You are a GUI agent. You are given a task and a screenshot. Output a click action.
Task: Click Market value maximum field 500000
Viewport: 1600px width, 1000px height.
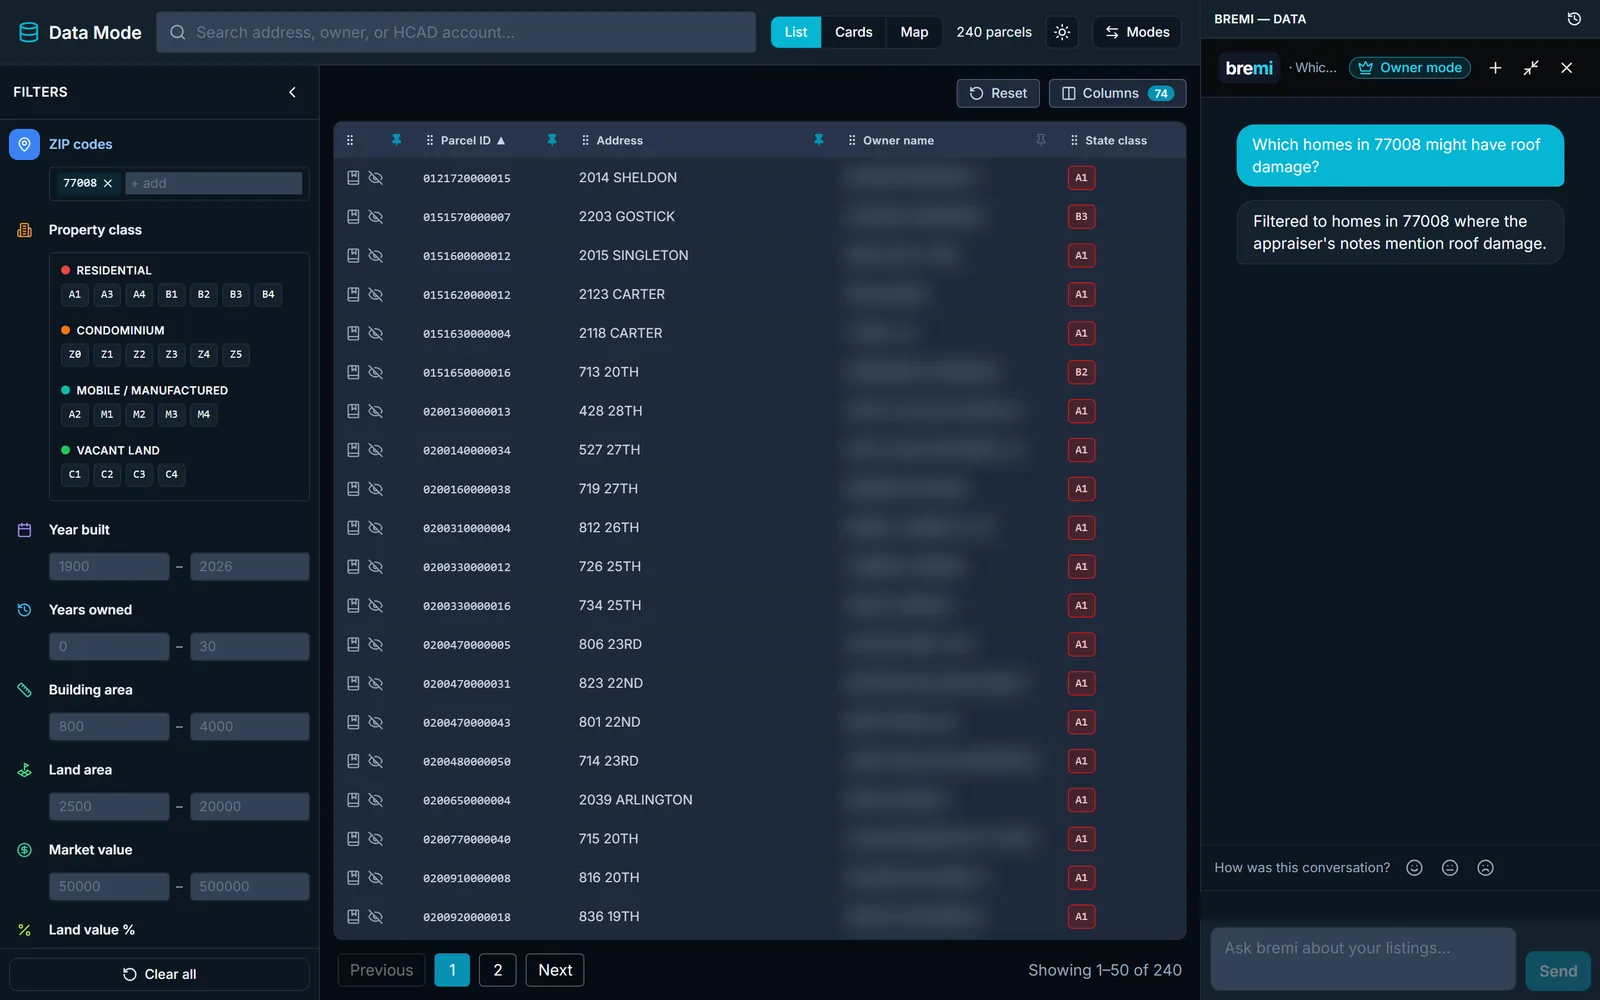[250, 886]
